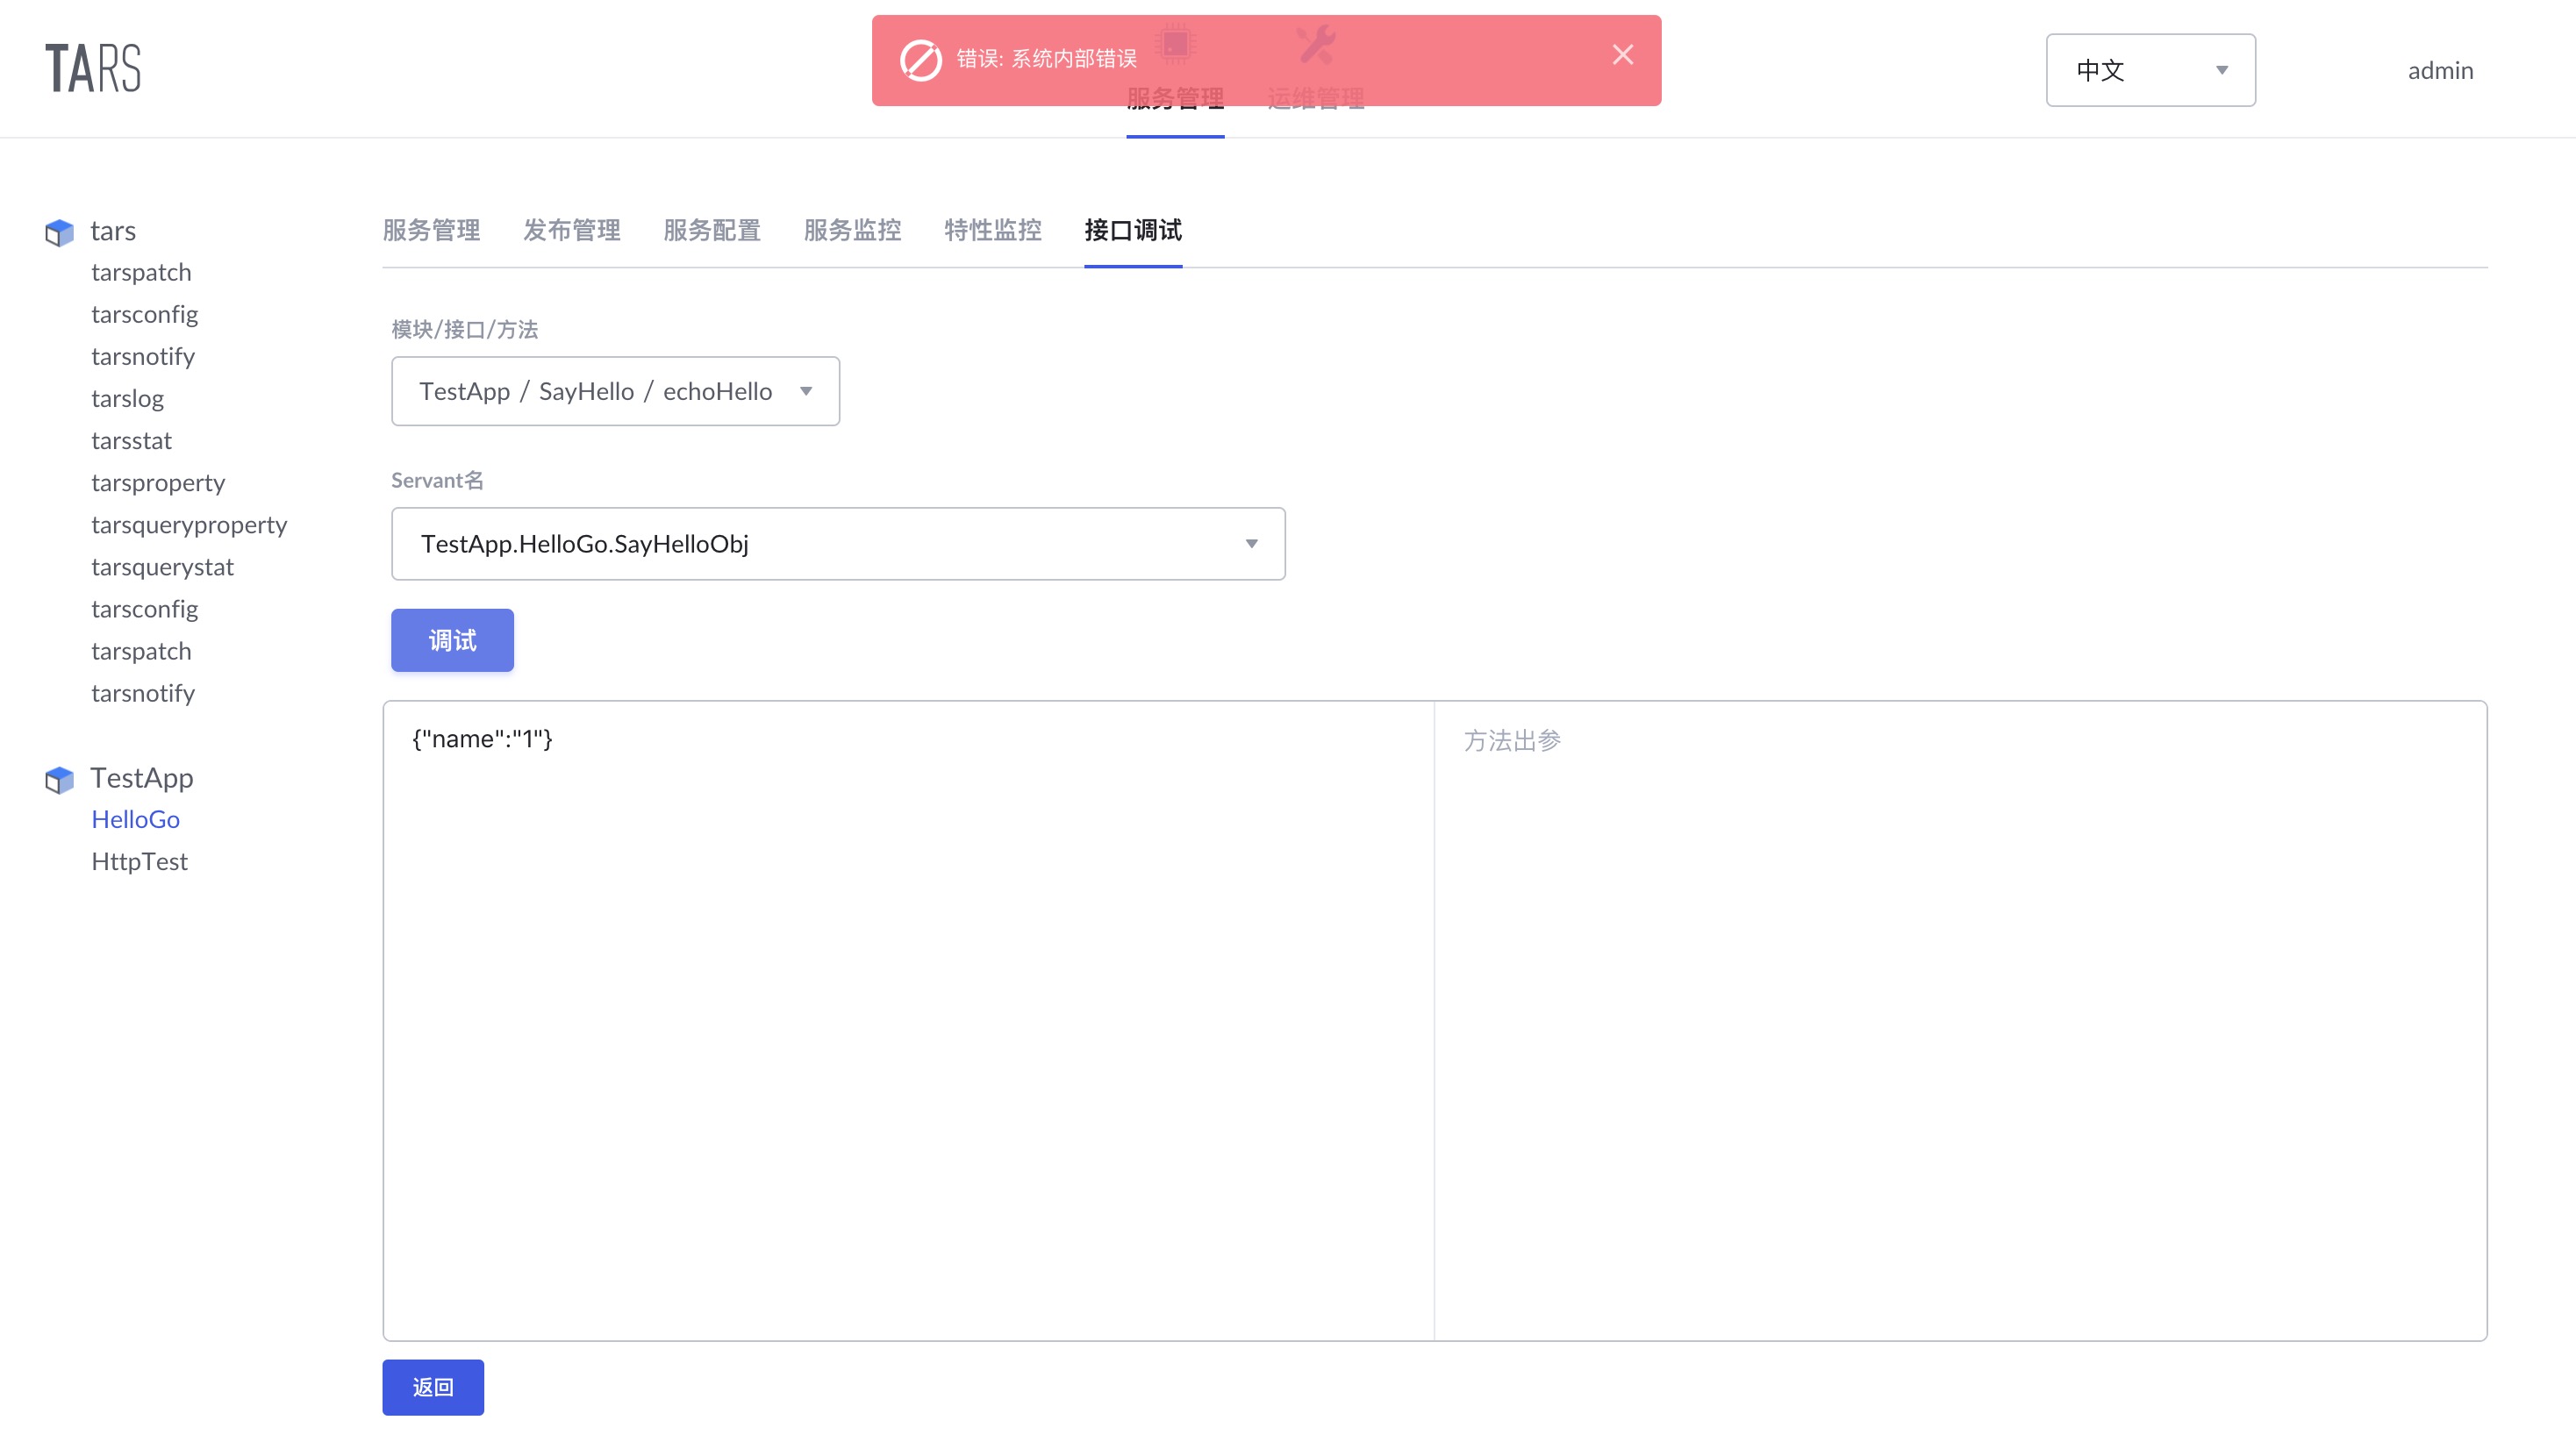Select tarslog in the sidebar
This screenshot has height=1449, width=2576.
point(127,398)
